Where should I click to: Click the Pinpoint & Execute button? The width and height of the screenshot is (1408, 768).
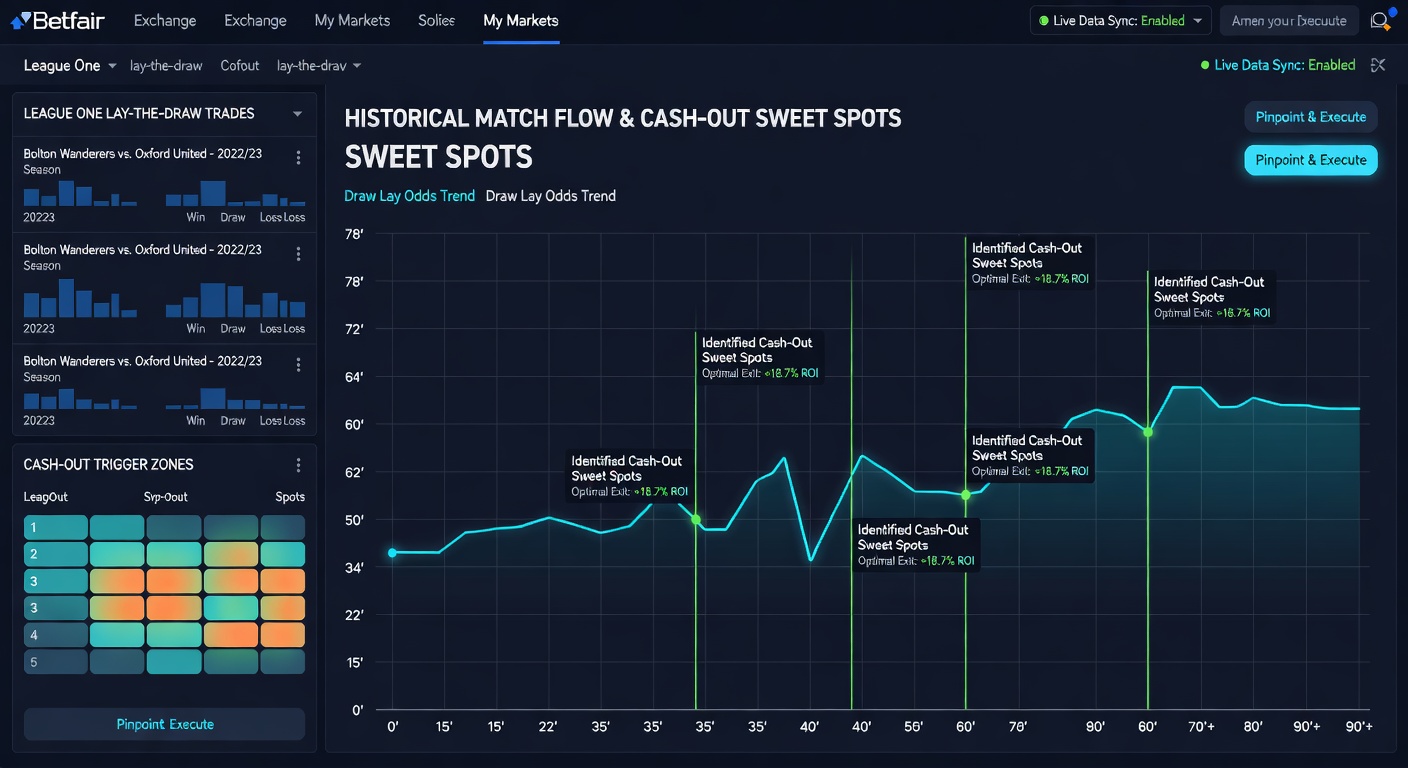coord(1310,158)
